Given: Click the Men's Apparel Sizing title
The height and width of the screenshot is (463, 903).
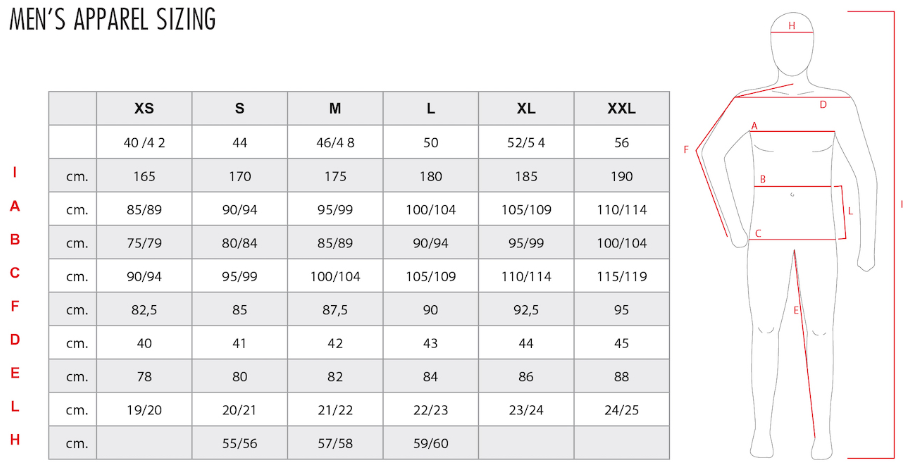Looking at the screenshot, I should 113,19.
